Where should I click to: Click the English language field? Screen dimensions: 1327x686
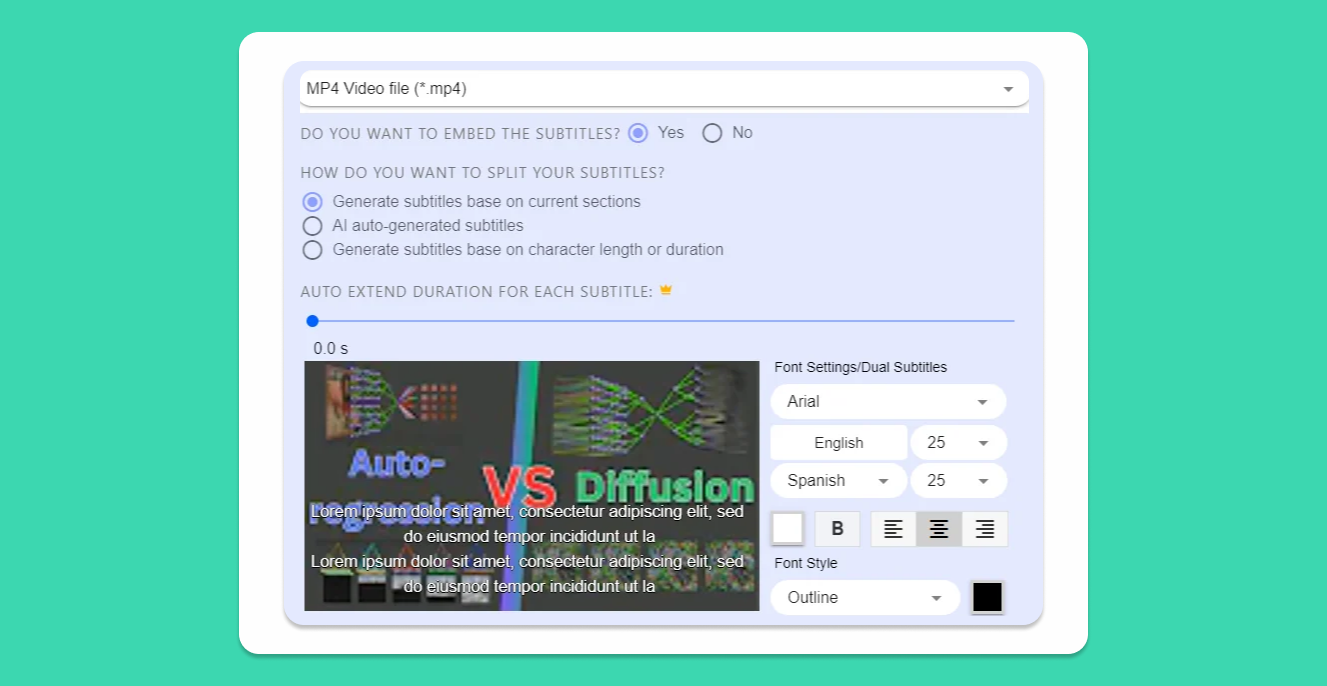(839, 443)
